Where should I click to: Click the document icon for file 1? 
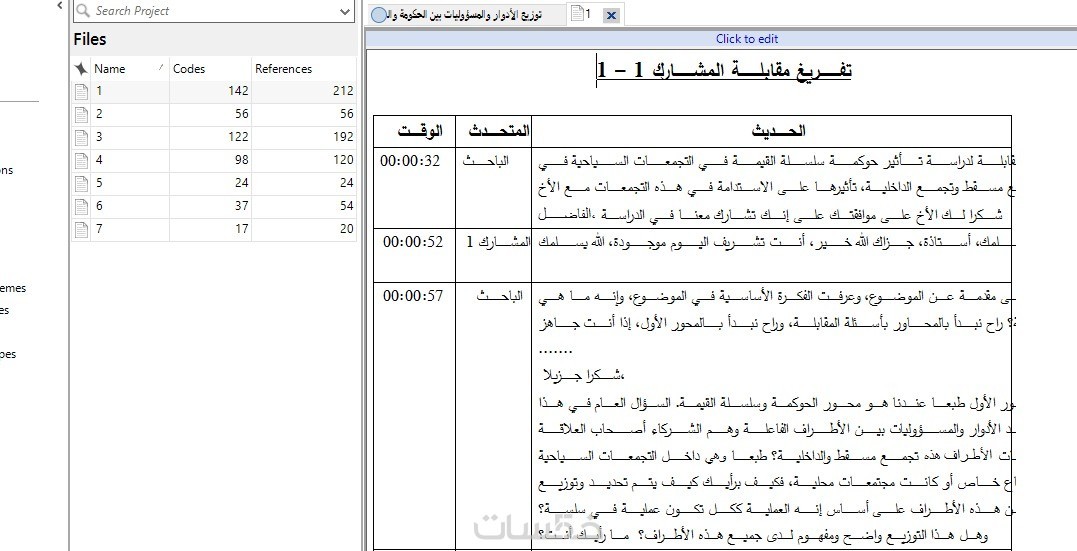(x=81, y=91)
